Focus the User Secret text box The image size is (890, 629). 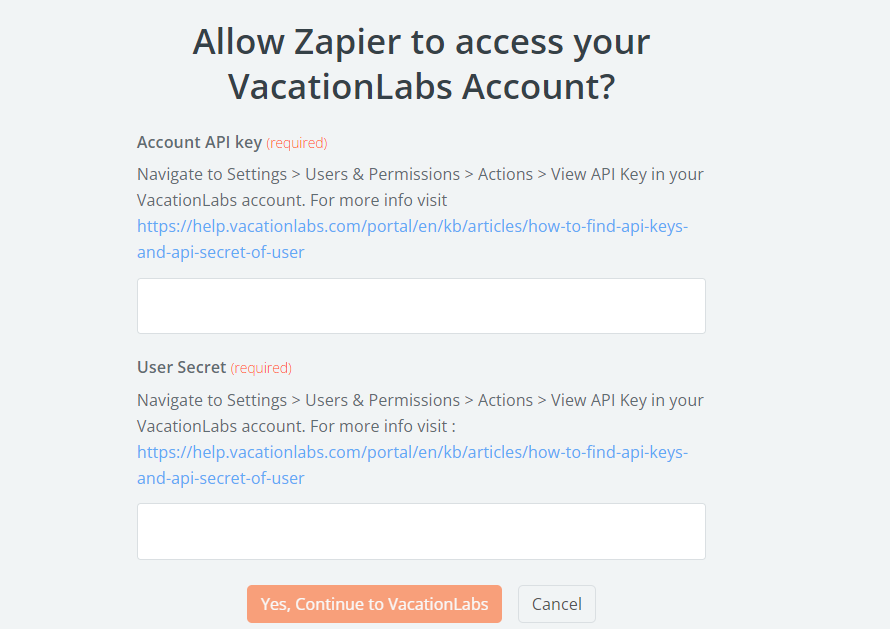click(421, 531)
